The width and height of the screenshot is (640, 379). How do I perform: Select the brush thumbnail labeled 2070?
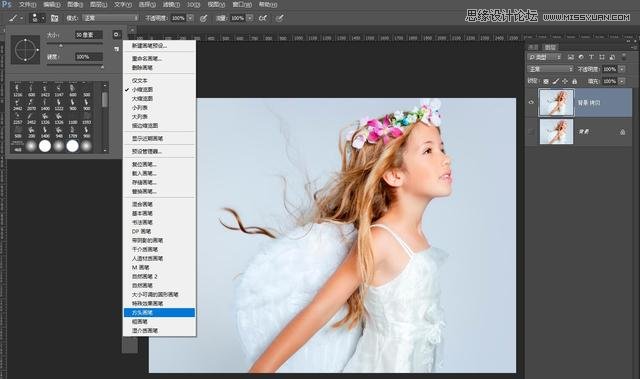tap(31, 104)
